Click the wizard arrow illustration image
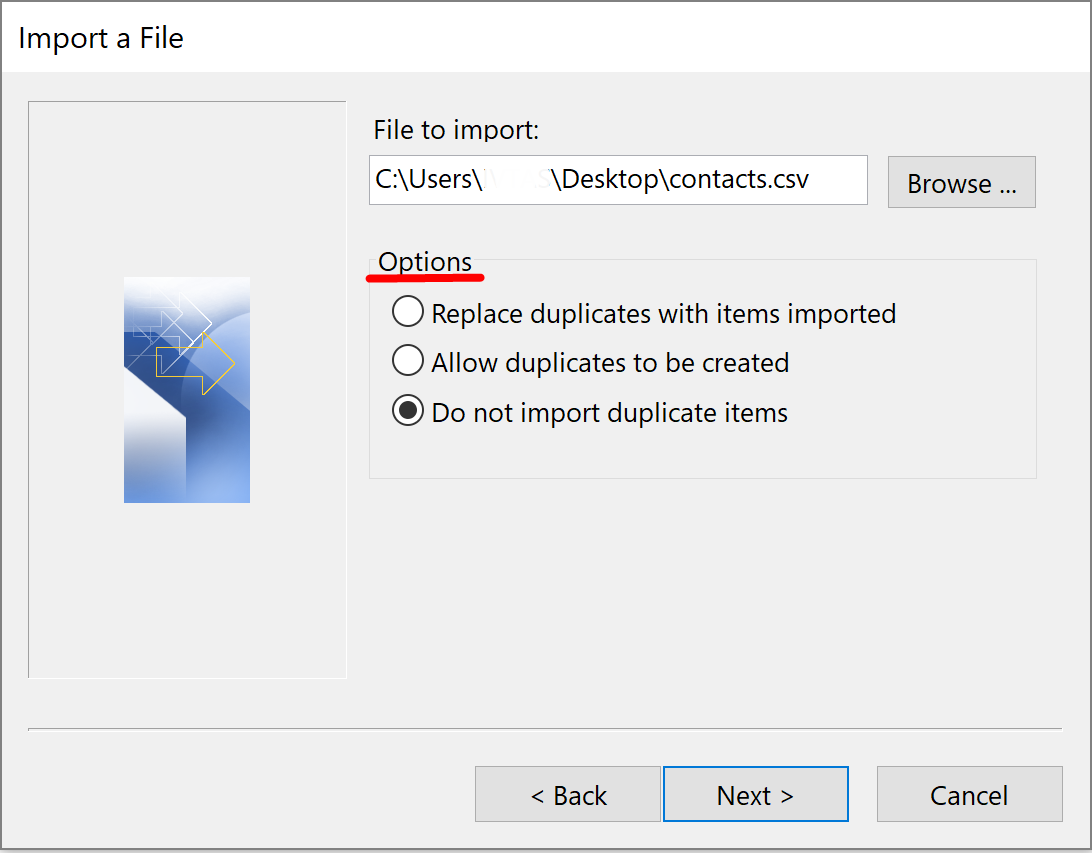1092x853 pixels. click(187, 390)
